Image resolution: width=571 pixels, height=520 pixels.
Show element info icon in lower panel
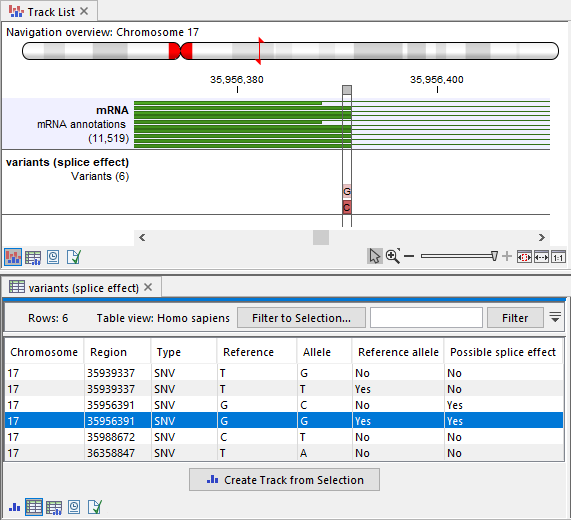click(95, 507)
